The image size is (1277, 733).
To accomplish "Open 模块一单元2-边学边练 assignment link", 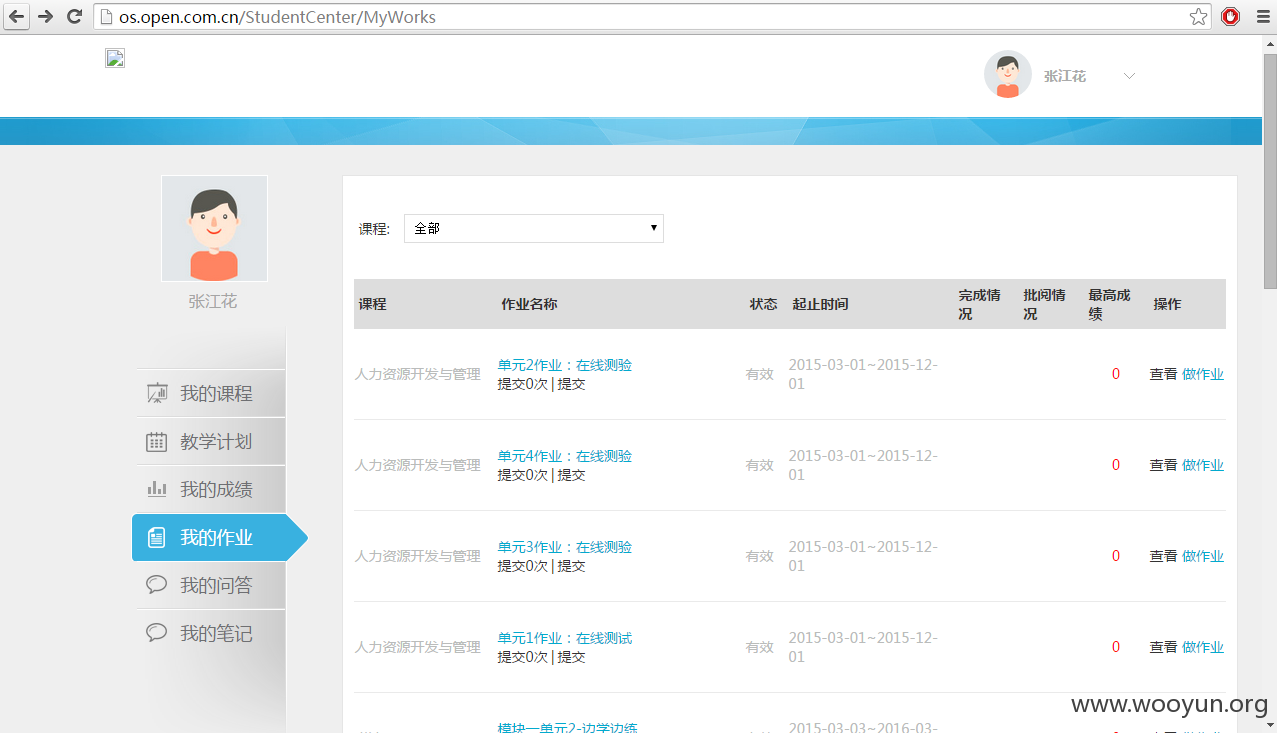I will tap(568, 727).
